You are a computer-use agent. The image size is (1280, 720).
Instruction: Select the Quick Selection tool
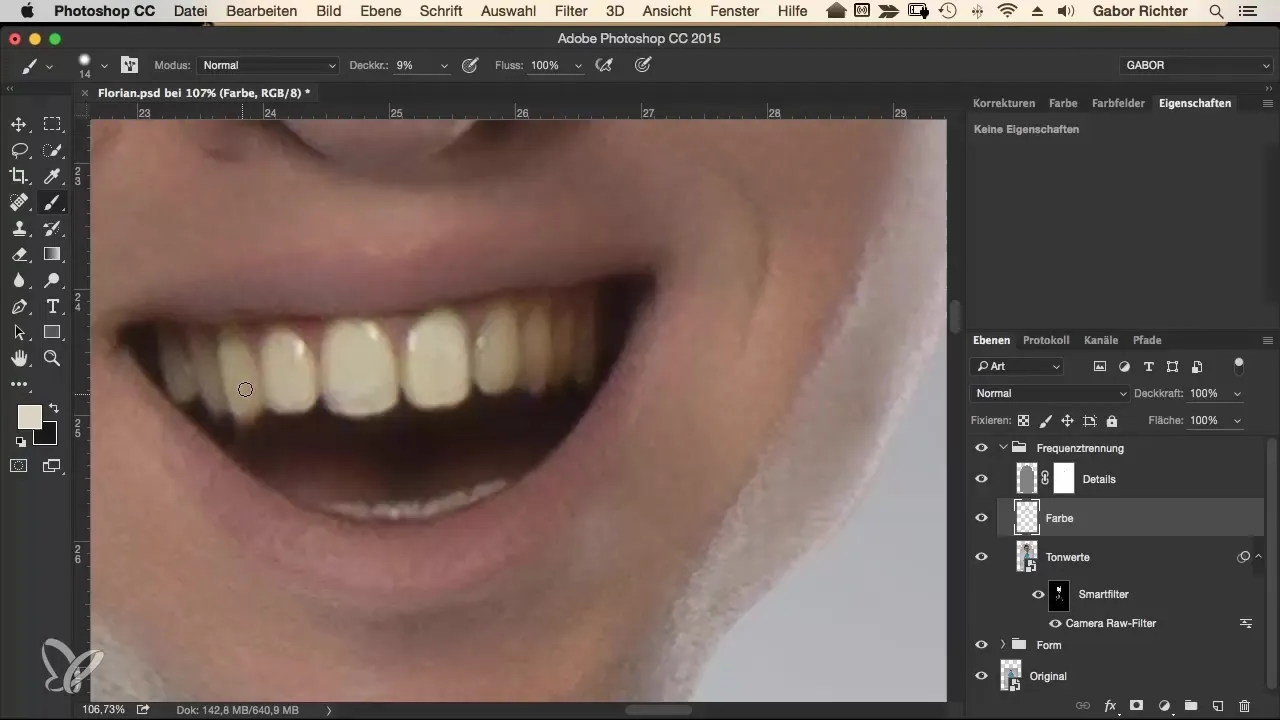coord(52,151)
